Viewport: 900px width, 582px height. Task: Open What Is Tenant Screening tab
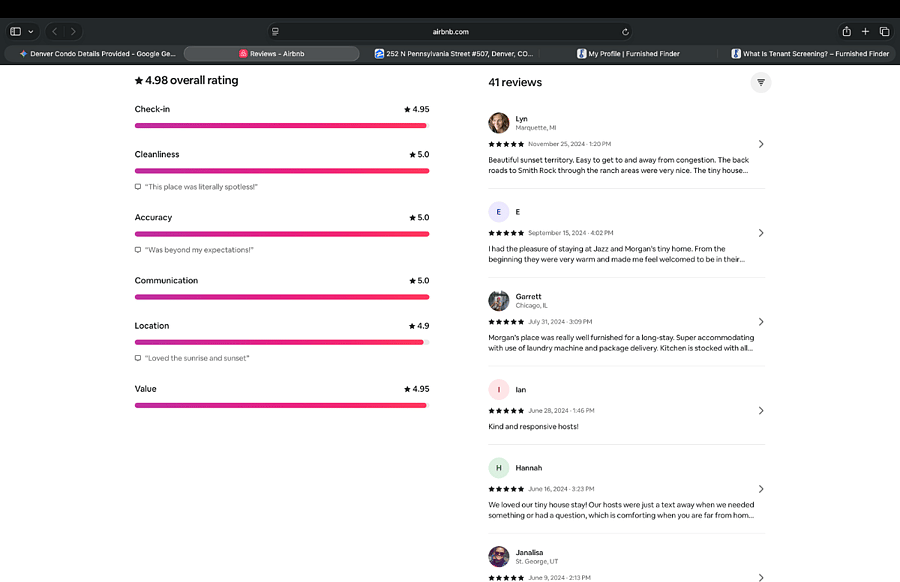click(810, 53)
